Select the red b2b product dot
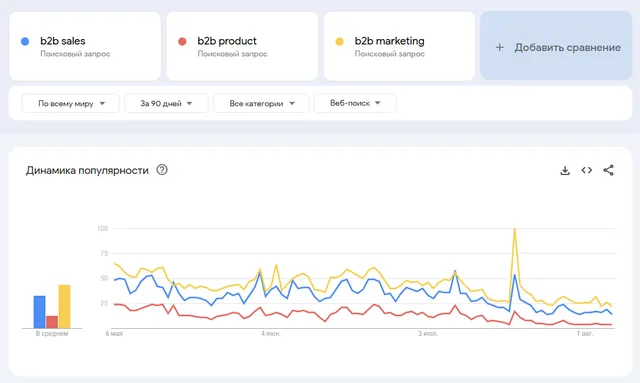The width and height of the screenshot is (640, 383). click(x=182, y=41)
